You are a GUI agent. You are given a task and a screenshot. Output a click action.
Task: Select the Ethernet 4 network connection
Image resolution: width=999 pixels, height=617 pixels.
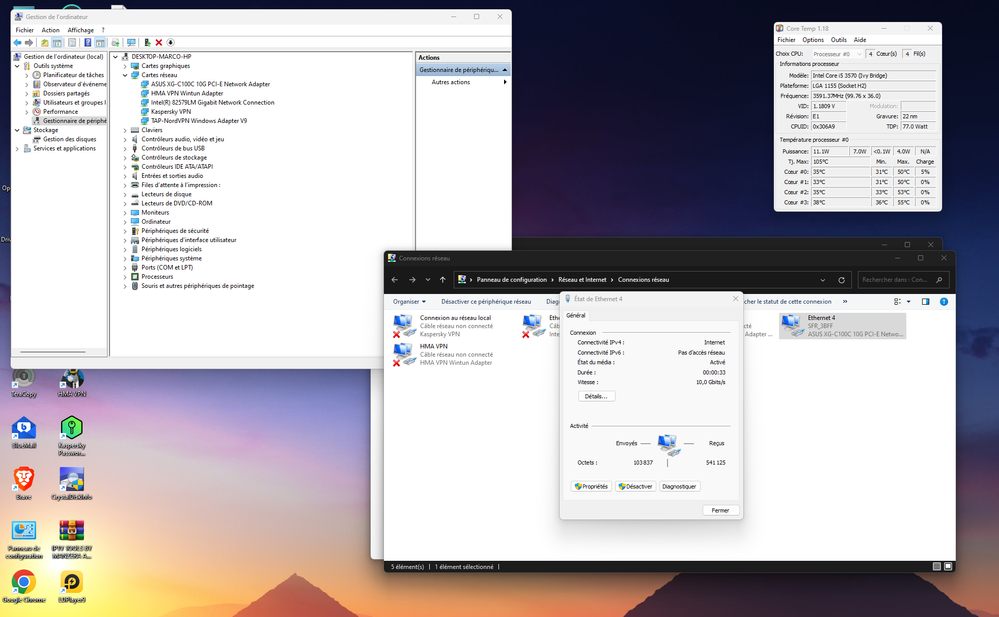click(842, 325)
